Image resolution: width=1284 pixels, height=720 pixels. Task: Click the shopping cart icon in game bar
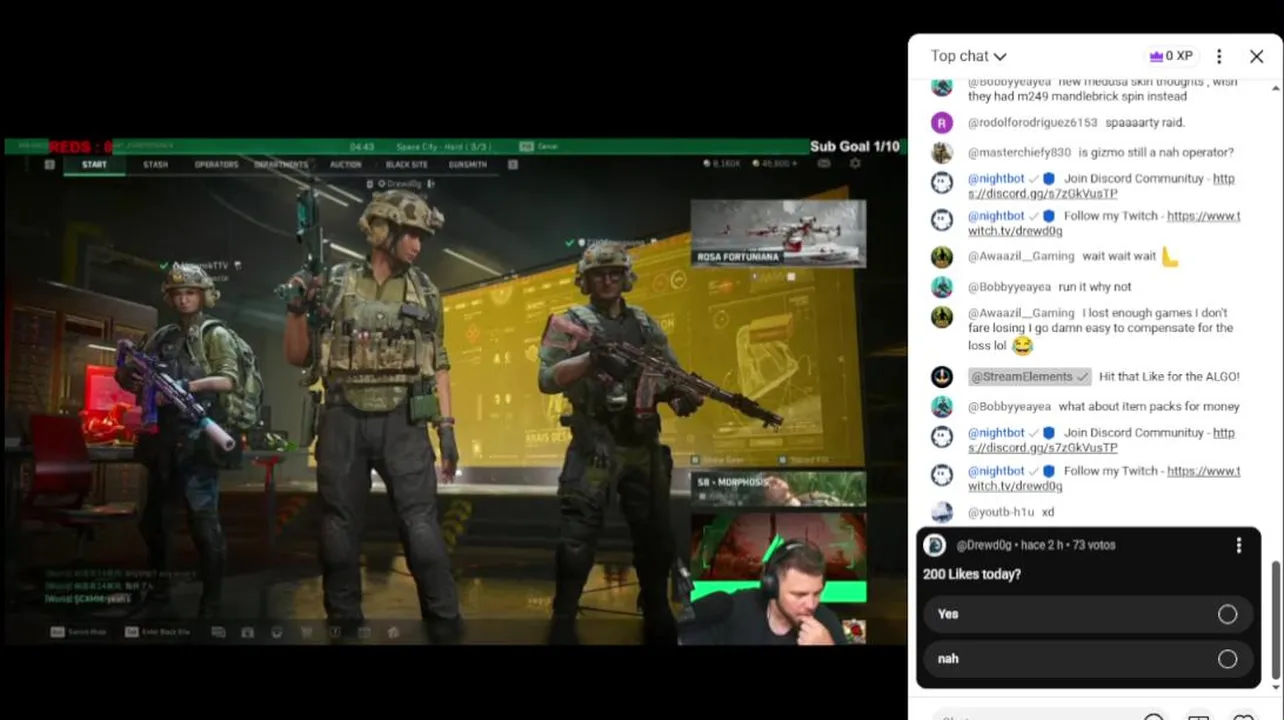pos(306,632)
